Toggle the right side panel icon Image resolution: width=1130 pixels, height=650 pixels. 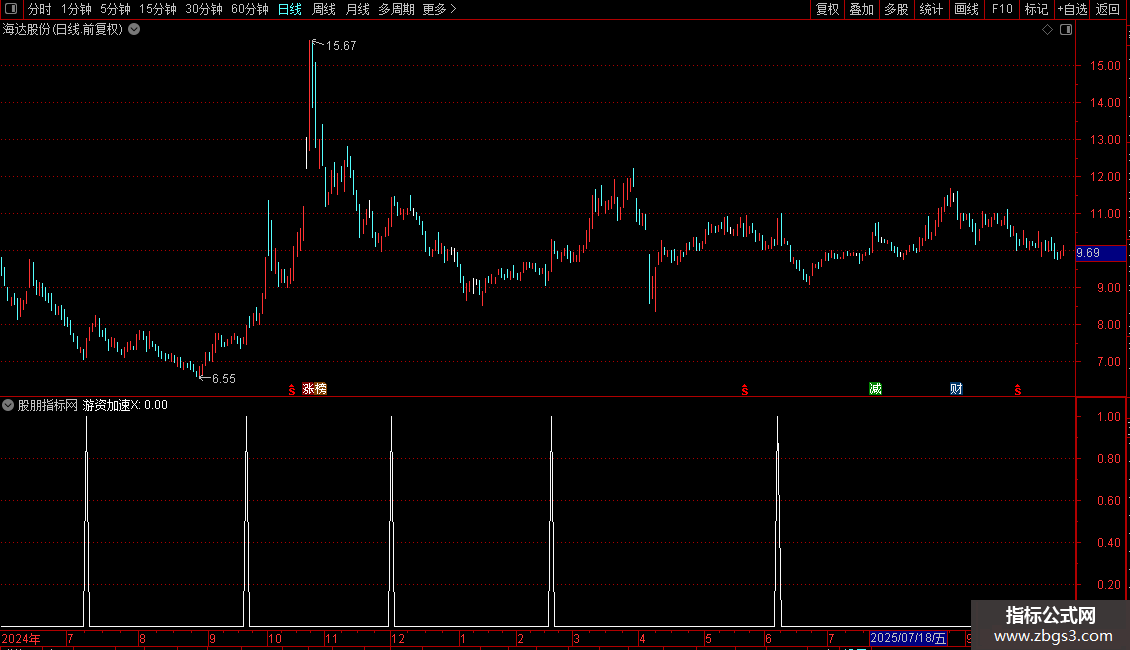[1066, 30]
